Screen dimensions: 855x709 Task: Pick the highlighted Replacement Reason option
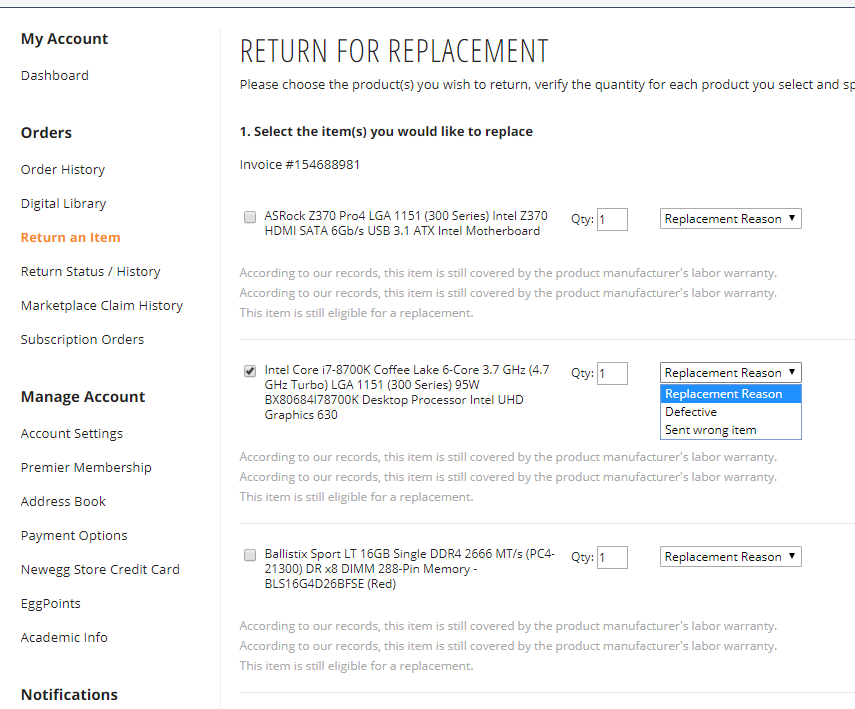point(724,394)
